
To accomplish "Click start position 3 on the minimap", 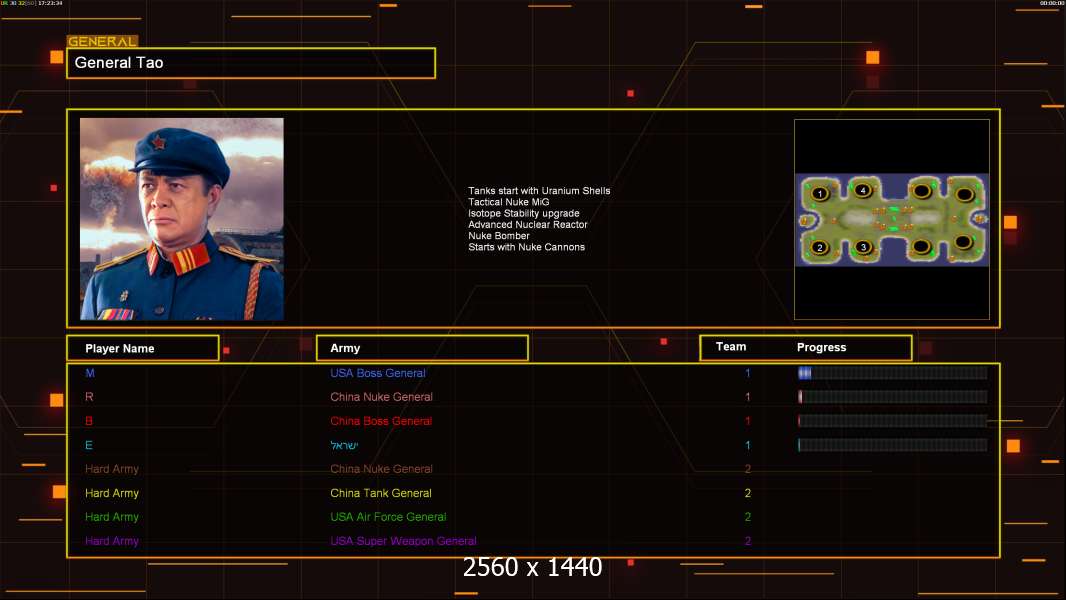I will 863,247.
